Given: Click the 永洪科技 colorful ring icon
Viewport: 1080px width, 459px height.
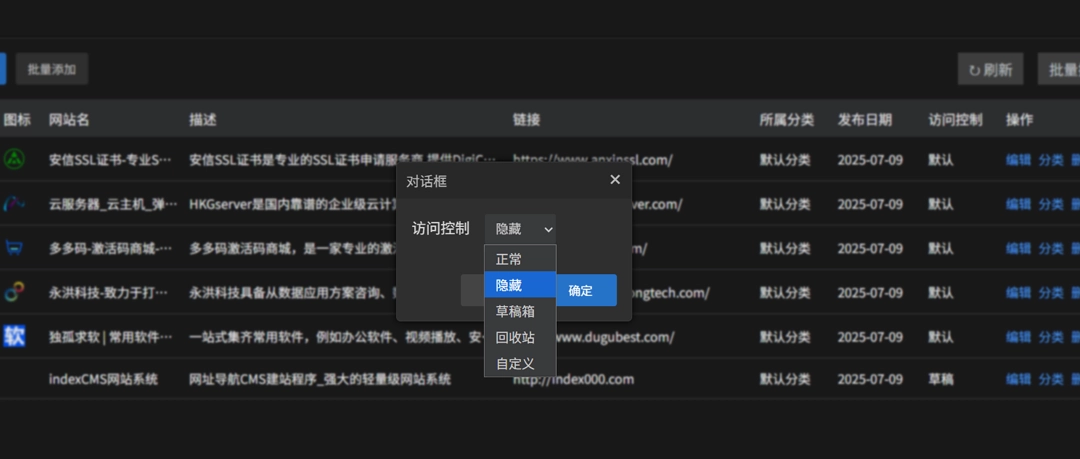Looking at the screenshot, I should (14, 292).
